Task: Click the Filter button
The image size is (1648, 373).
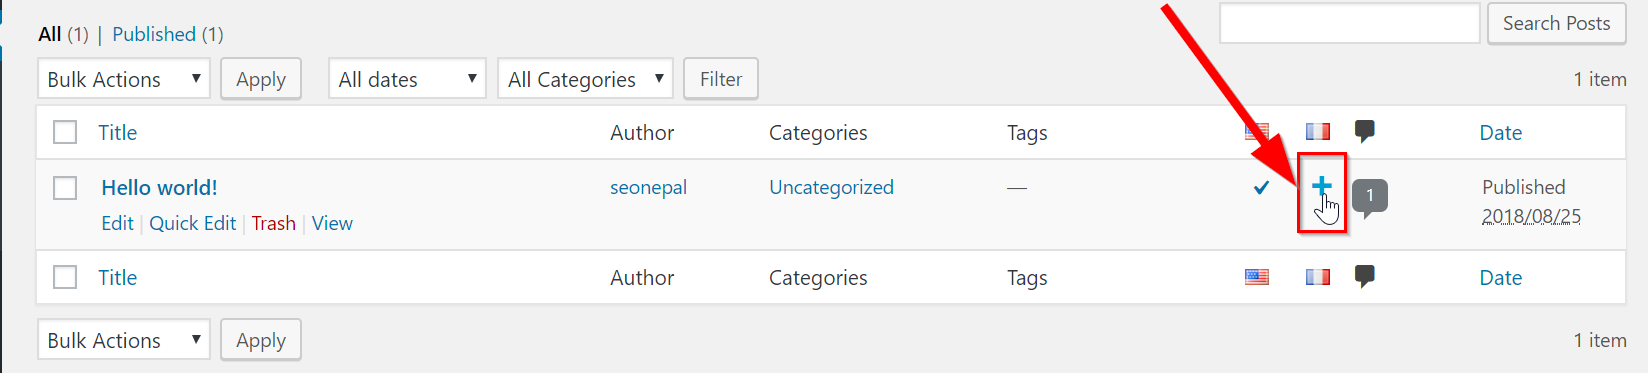Action: point(721,79)
